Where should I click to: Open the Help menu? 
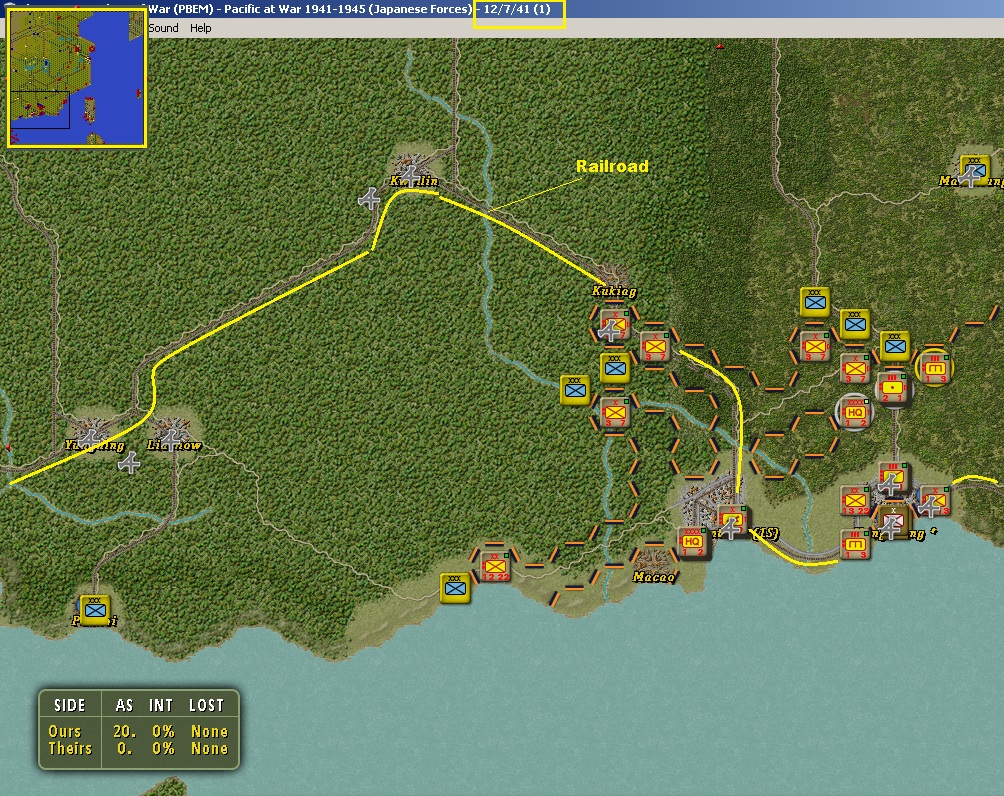200,28
